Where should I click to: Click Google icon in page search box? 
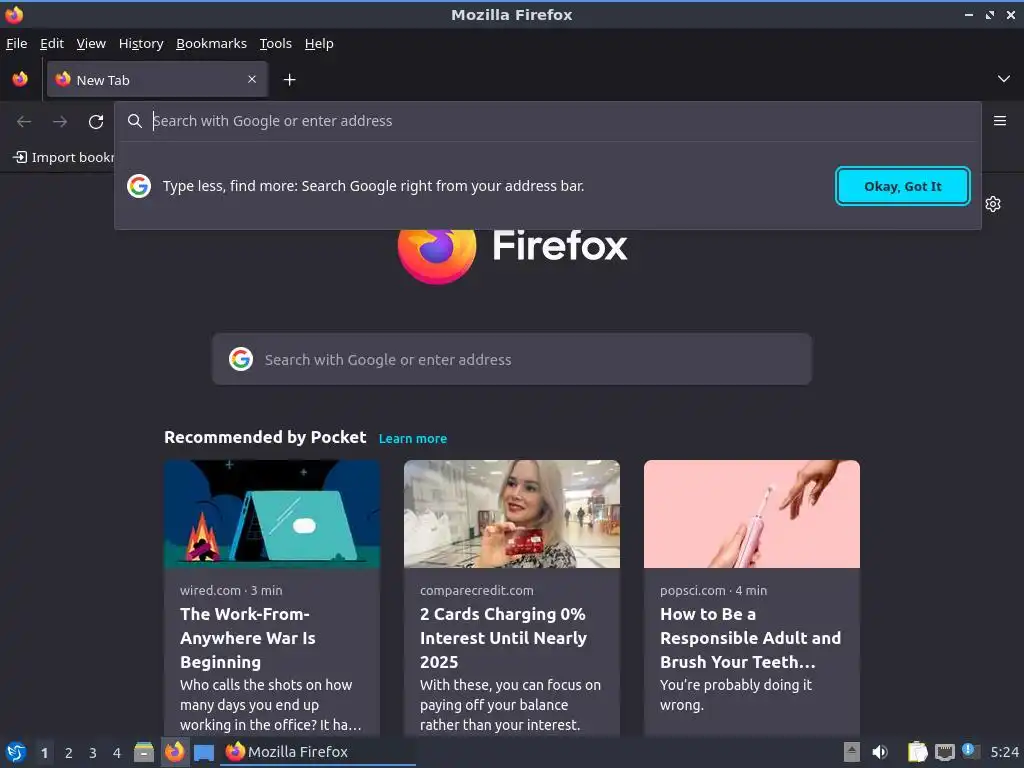(x=241, y=359)
